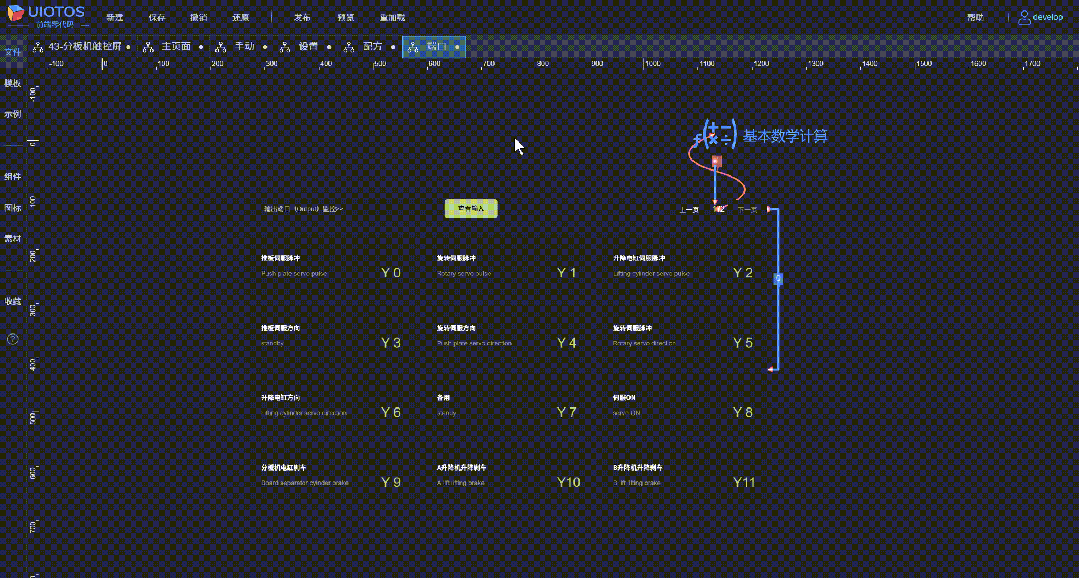Image resolution: width=1079 pixels, height=578 pixels.
Task: Open the 收藏 sidebar panel
Action: (x=12, y=301)
